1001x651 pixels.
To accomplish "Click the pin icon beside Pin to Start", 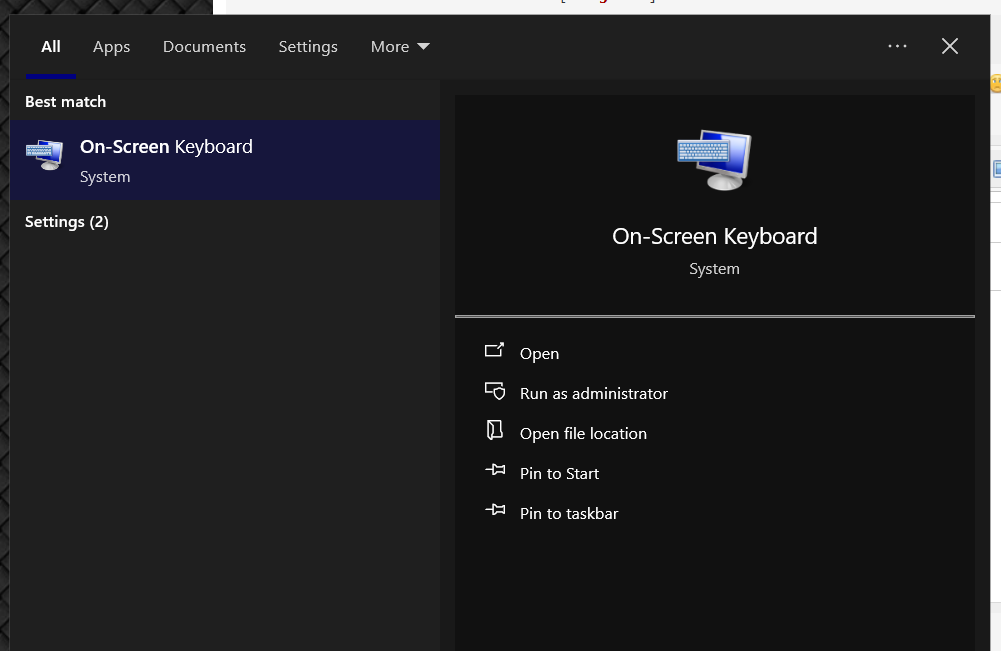I will click(x=495, y=470).
